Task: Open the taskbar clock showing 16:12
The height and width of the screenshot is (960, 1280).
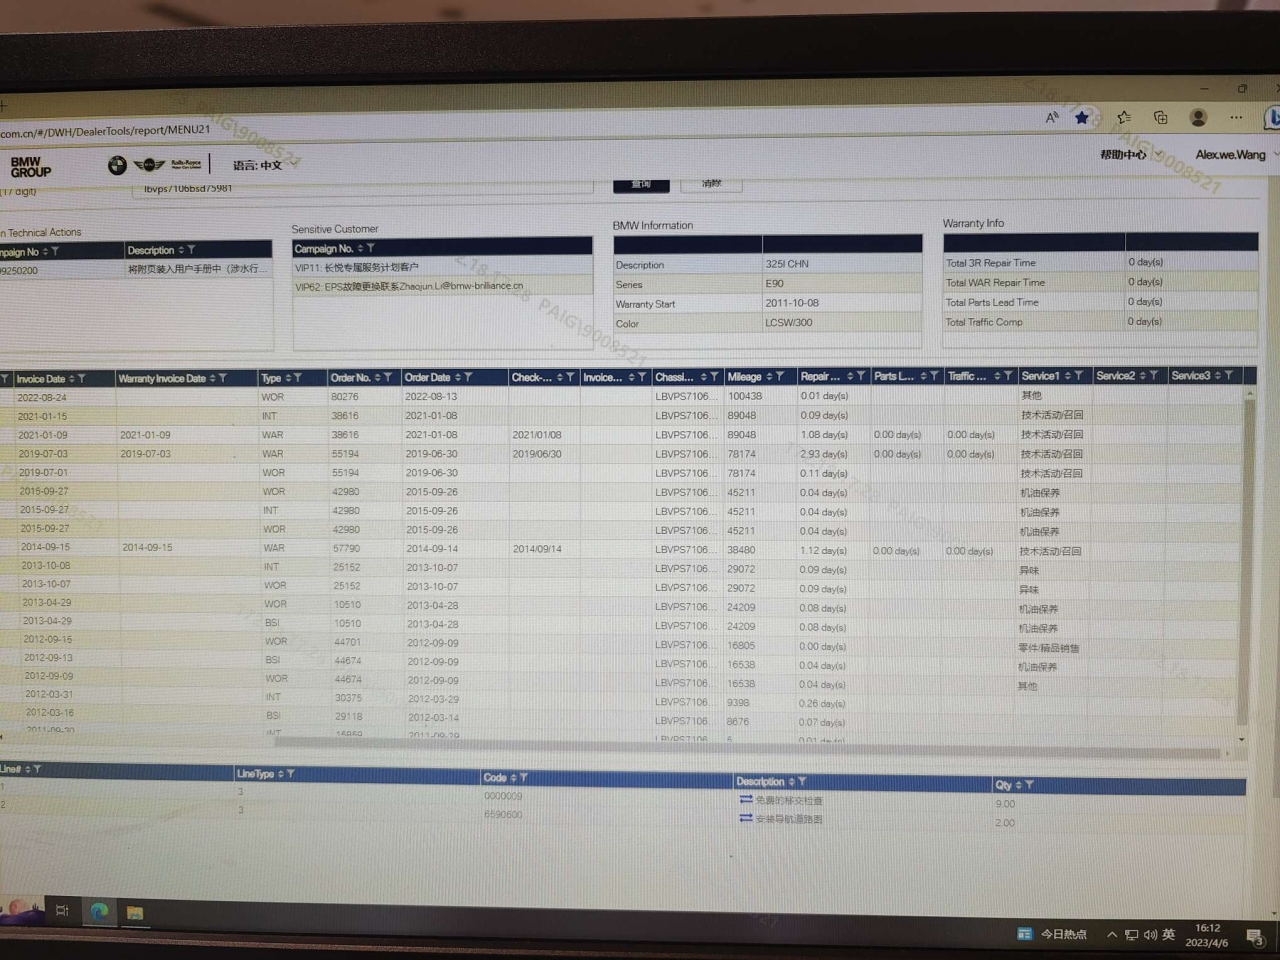Action: [1207, 935]
